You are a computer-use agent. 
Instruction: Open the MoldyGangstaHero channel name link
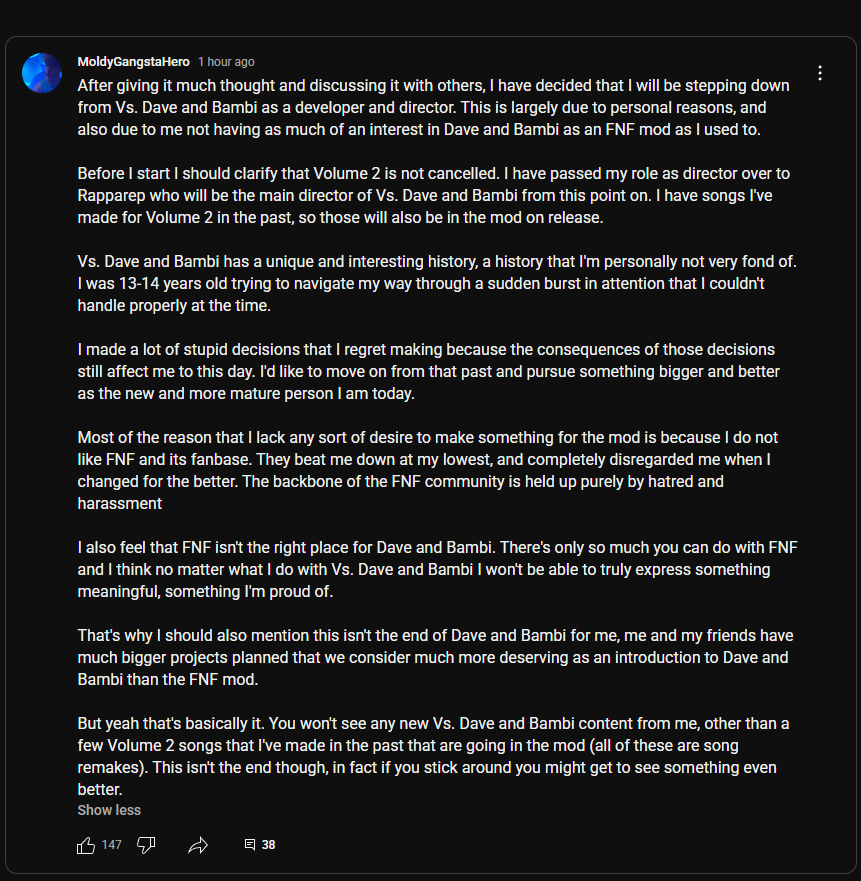(x=133, y=62)
